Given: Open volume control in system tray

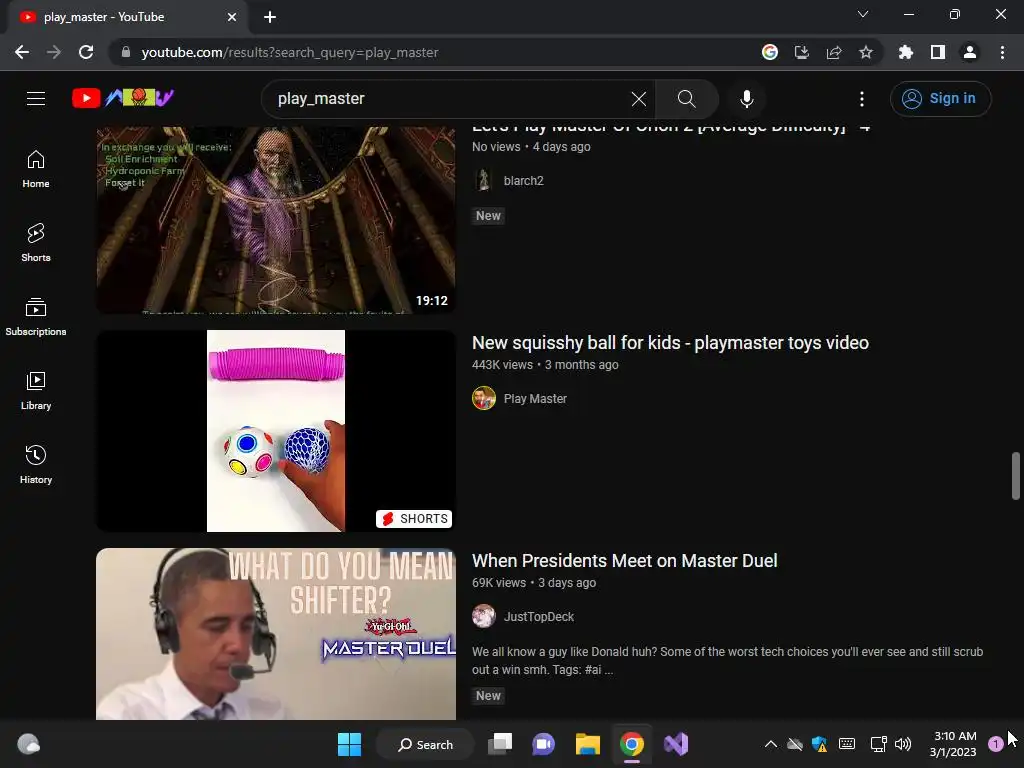Looking at the screenshot, I should point(903,744).
